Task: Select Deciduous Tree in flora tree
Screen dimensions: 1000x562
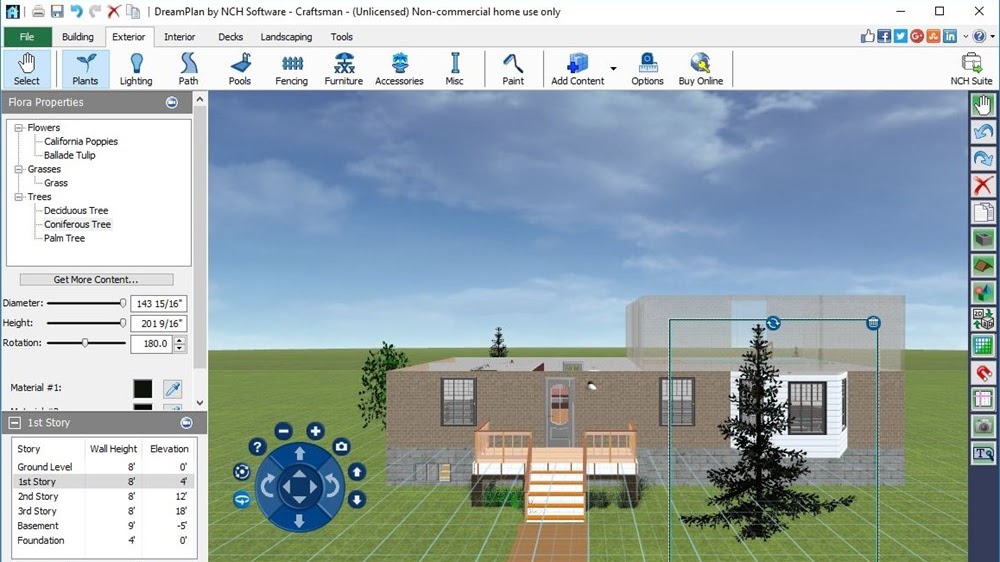Action: (x=76, y=211)
